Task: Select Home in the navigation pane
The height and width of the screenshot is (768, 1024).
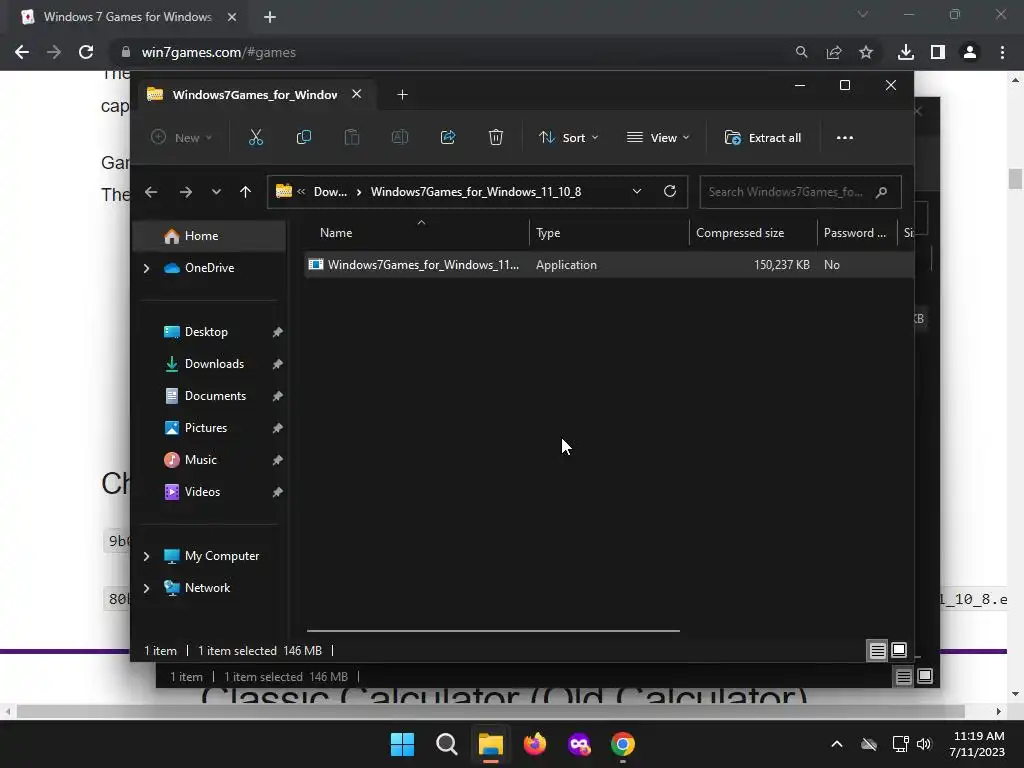Action: tap(209, 236)
